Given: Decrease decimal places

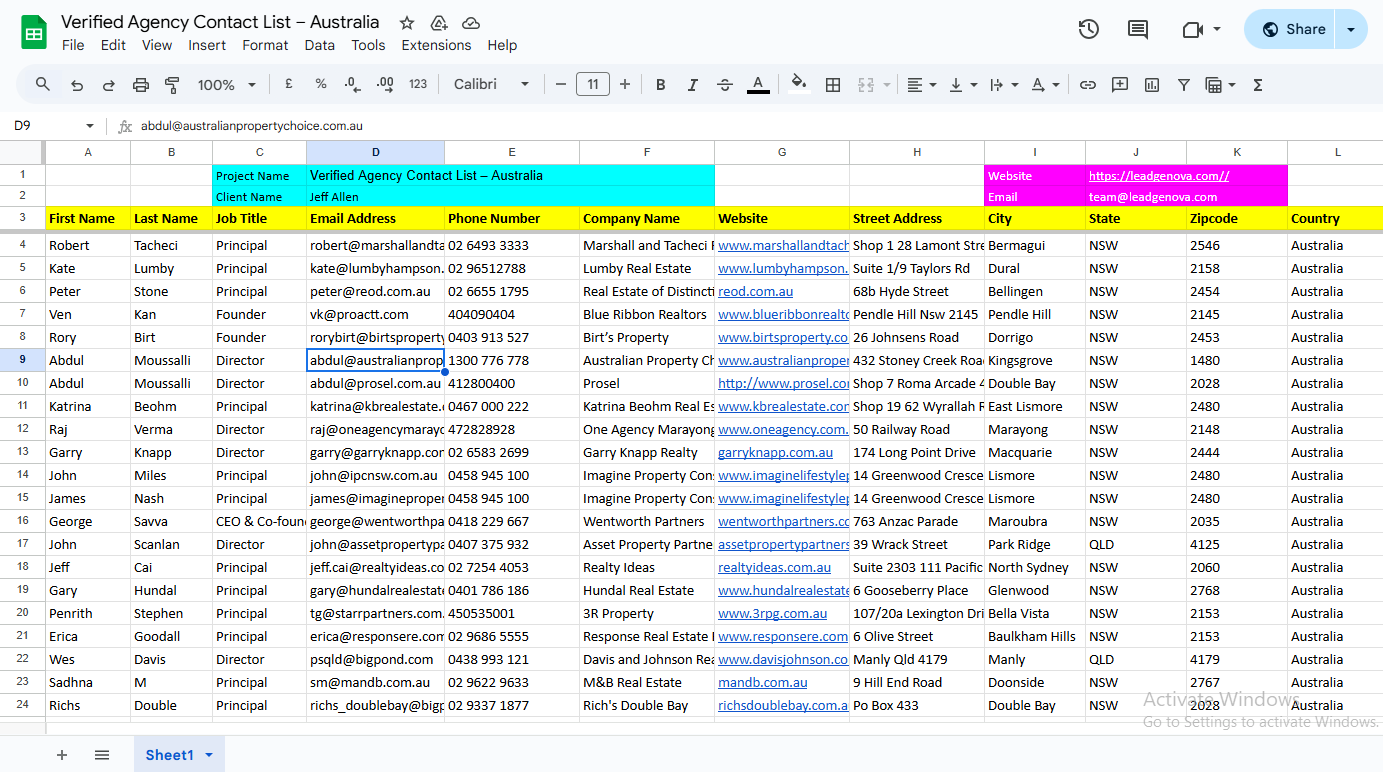Looking at the screenshot, I should 352,85.
